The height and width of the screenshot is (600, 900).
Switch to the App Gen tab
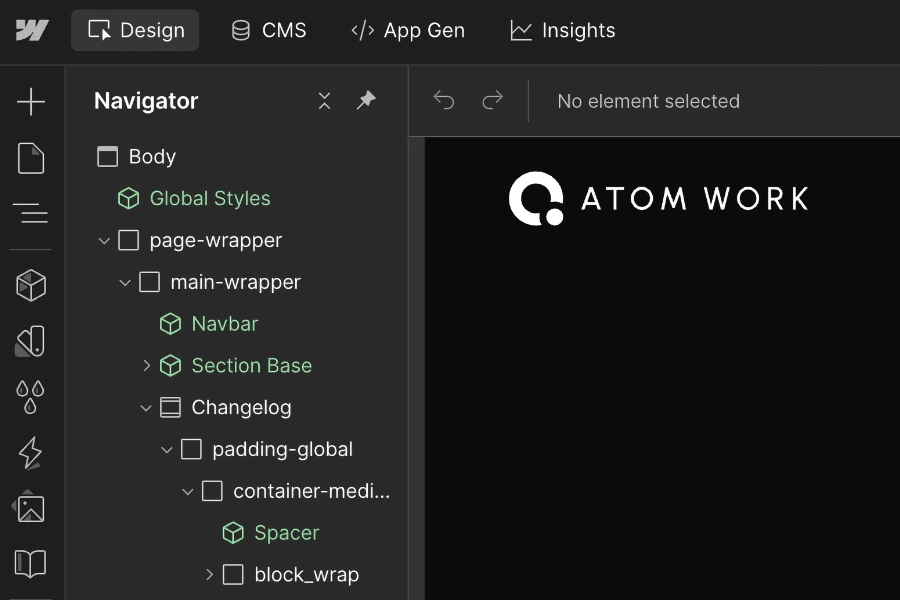(408, 30)
